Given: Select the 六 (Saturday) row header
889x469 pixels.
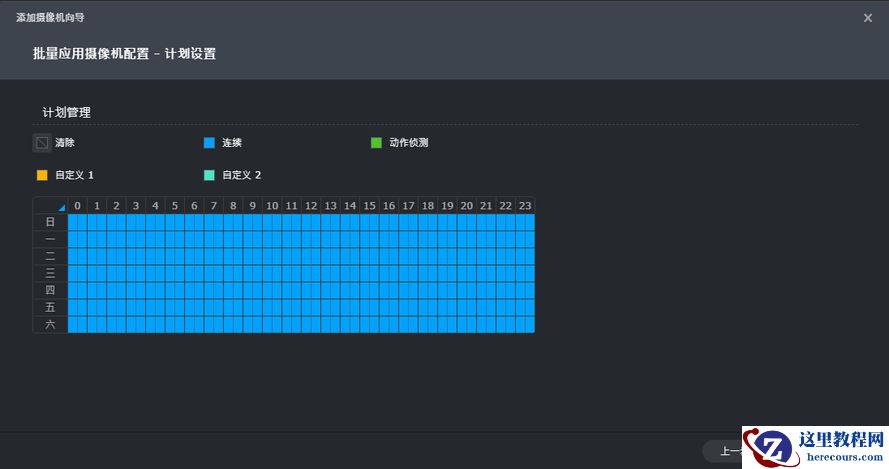Looking at the screenshot, I should tap(50, 324).
